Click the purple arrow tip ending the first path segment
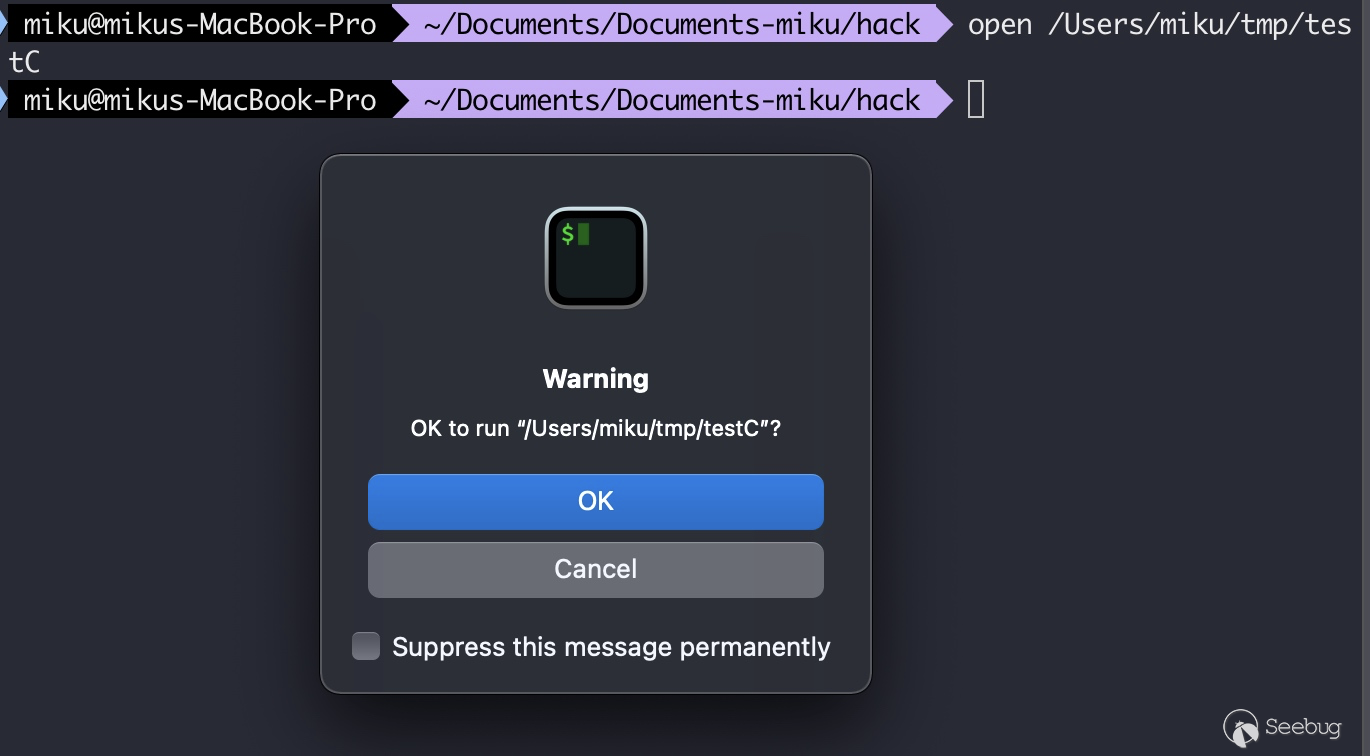 (x=944, y=23)
